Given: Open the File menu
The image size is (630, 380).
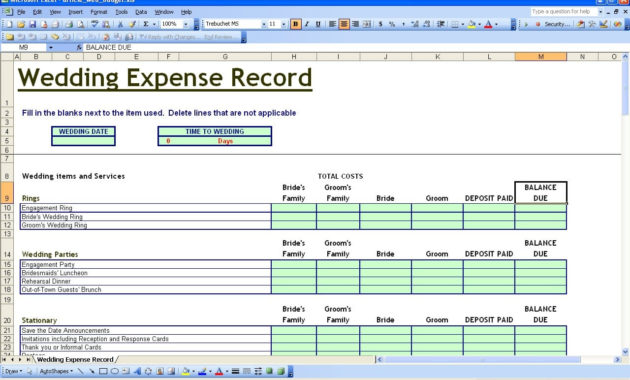Looking at the screenshot, I should pyautogui.click(x=21, y=12).
